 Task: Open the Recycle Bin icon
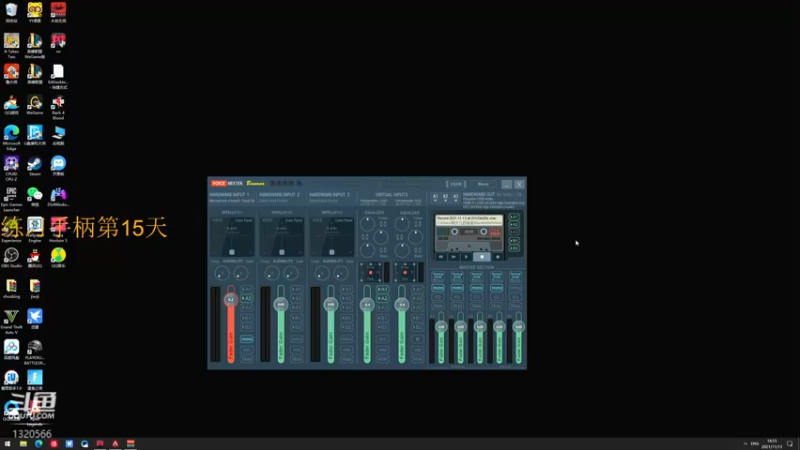pyautogui.click(x=11, y=13)
